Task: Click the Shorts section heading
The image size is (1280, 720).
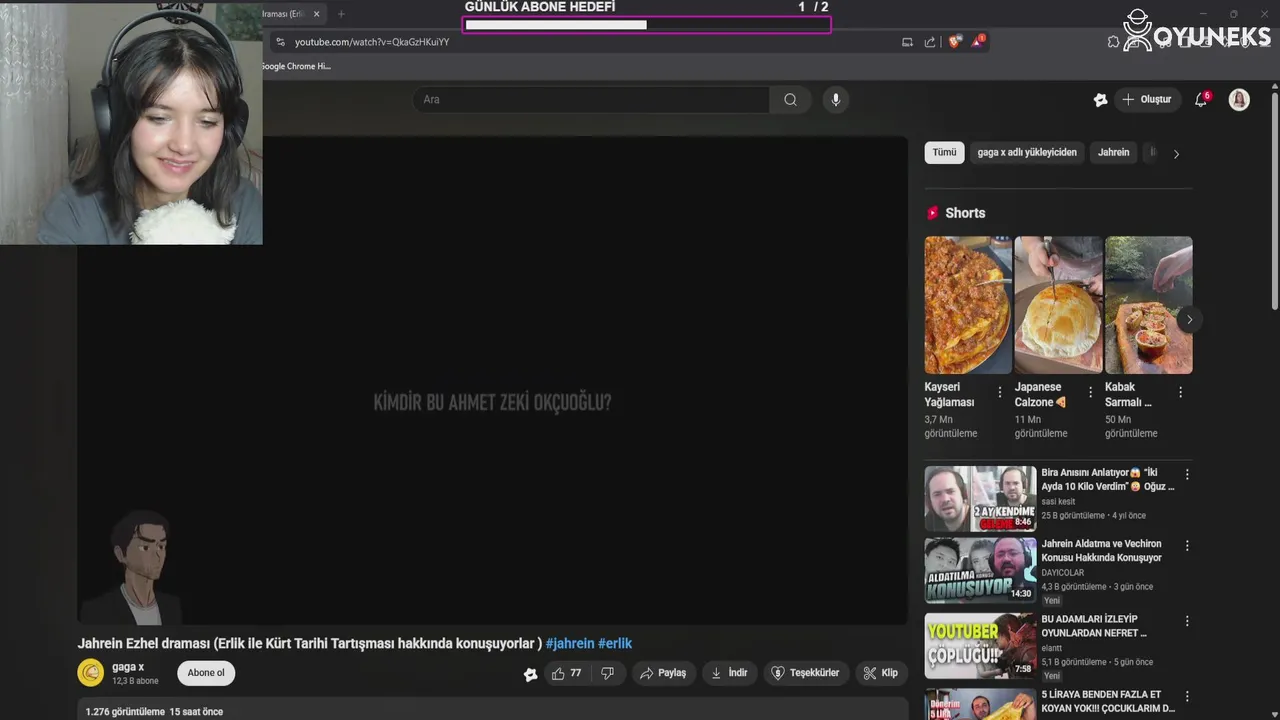Action: point(965,213)
